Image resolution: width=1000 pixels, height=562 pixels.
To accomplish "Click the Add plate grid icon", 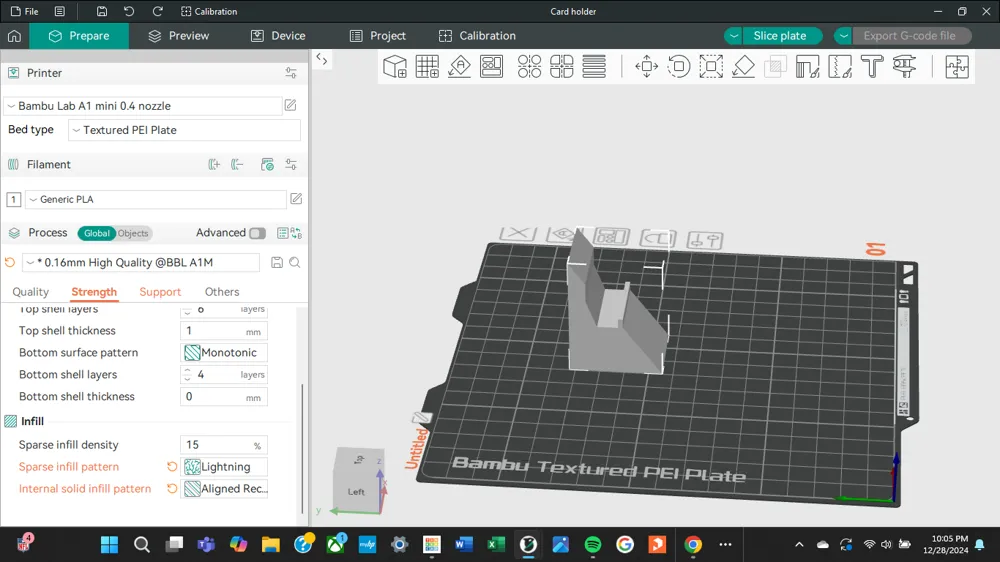I will (427, 66).
